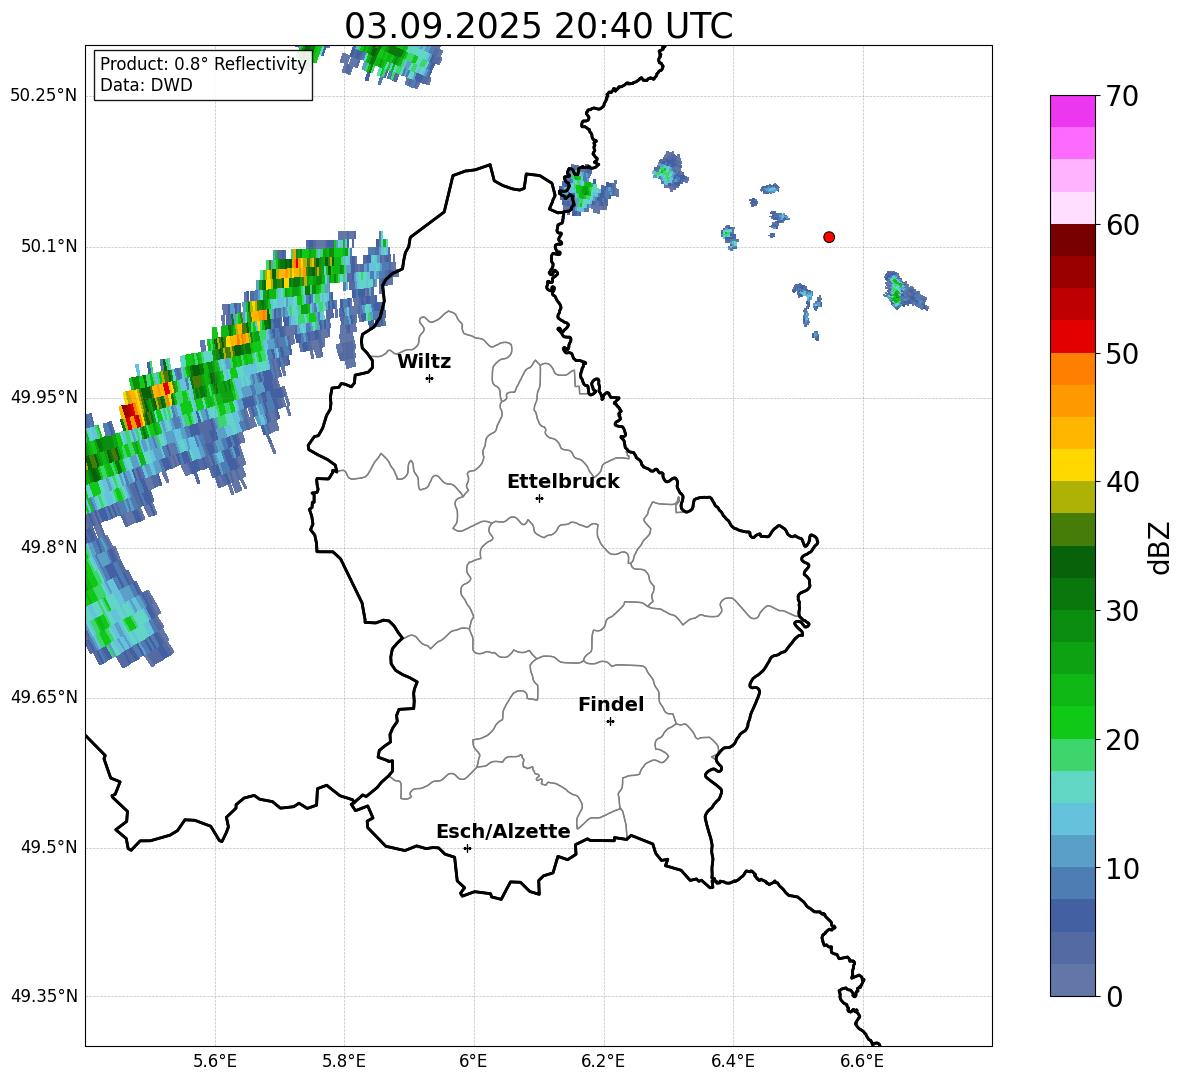Click the 70 label on colorbar
1184x1081 pixels.
[x=1122, y=96]
